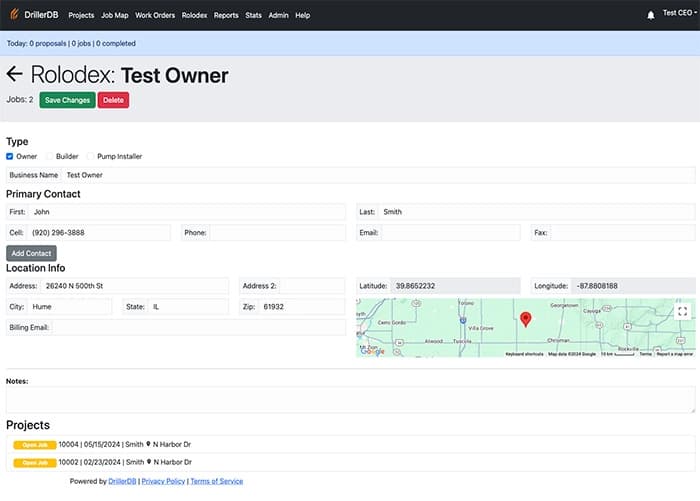Click the red Delete button

[113, 100]
